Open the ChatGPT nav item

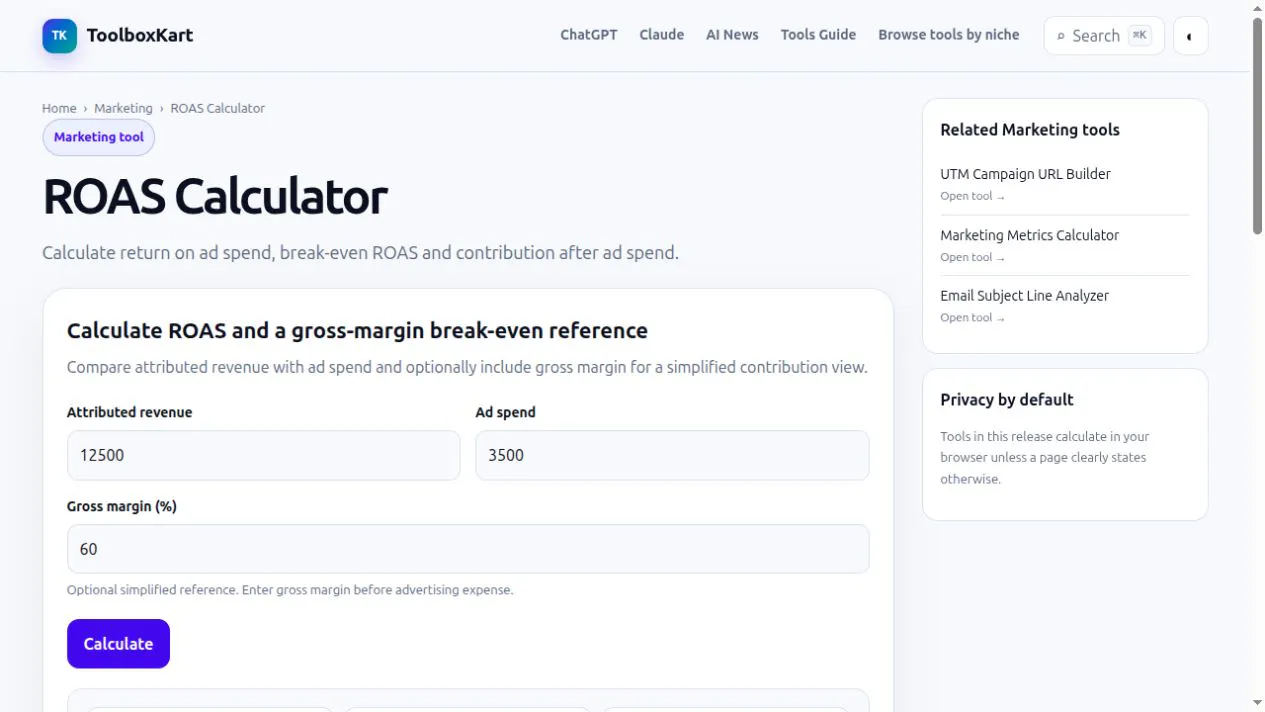tap(589, 35)
